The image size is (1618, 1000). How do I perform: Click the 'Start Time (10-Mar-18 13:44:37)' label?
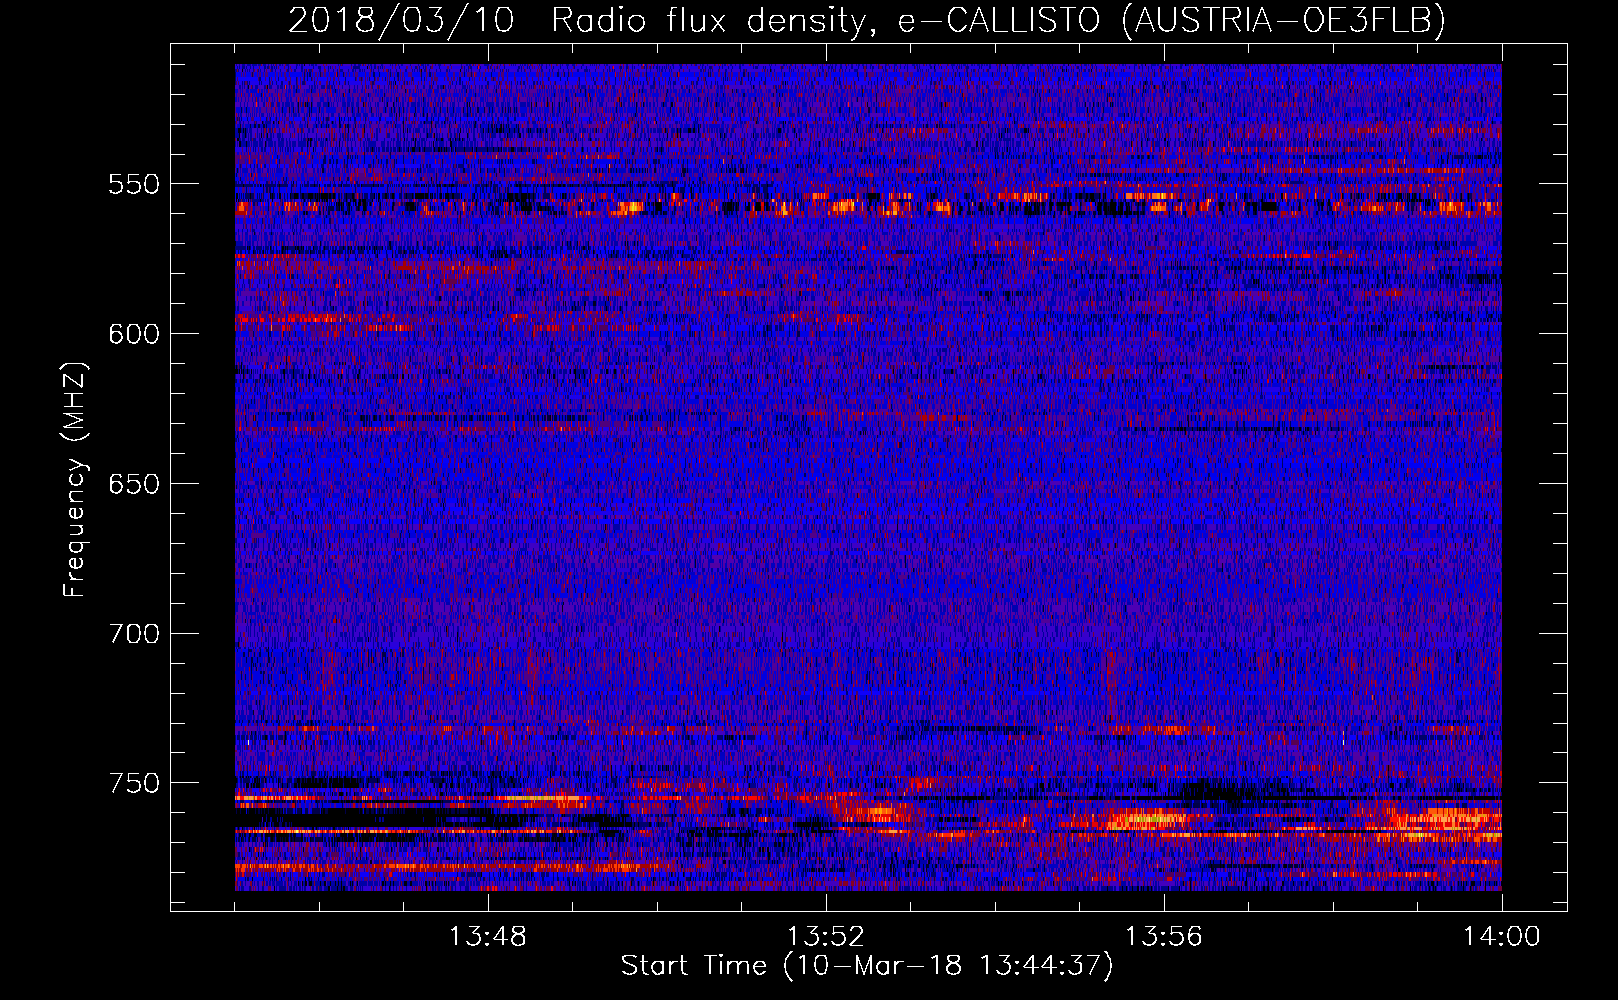867,966
